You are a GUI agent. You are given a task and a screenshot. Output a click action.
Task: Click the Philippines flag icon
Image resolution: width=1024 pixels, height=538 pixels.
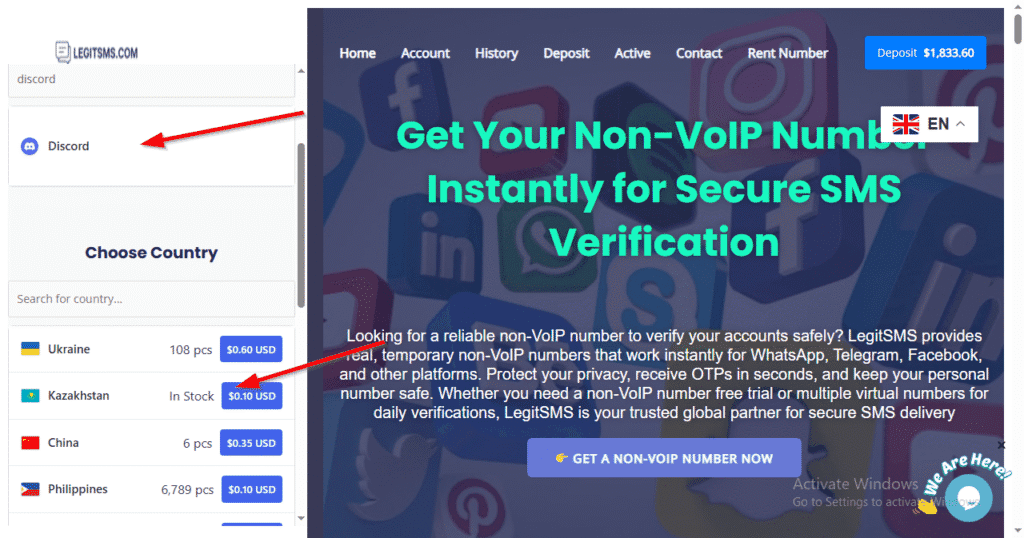pos(30,489)
